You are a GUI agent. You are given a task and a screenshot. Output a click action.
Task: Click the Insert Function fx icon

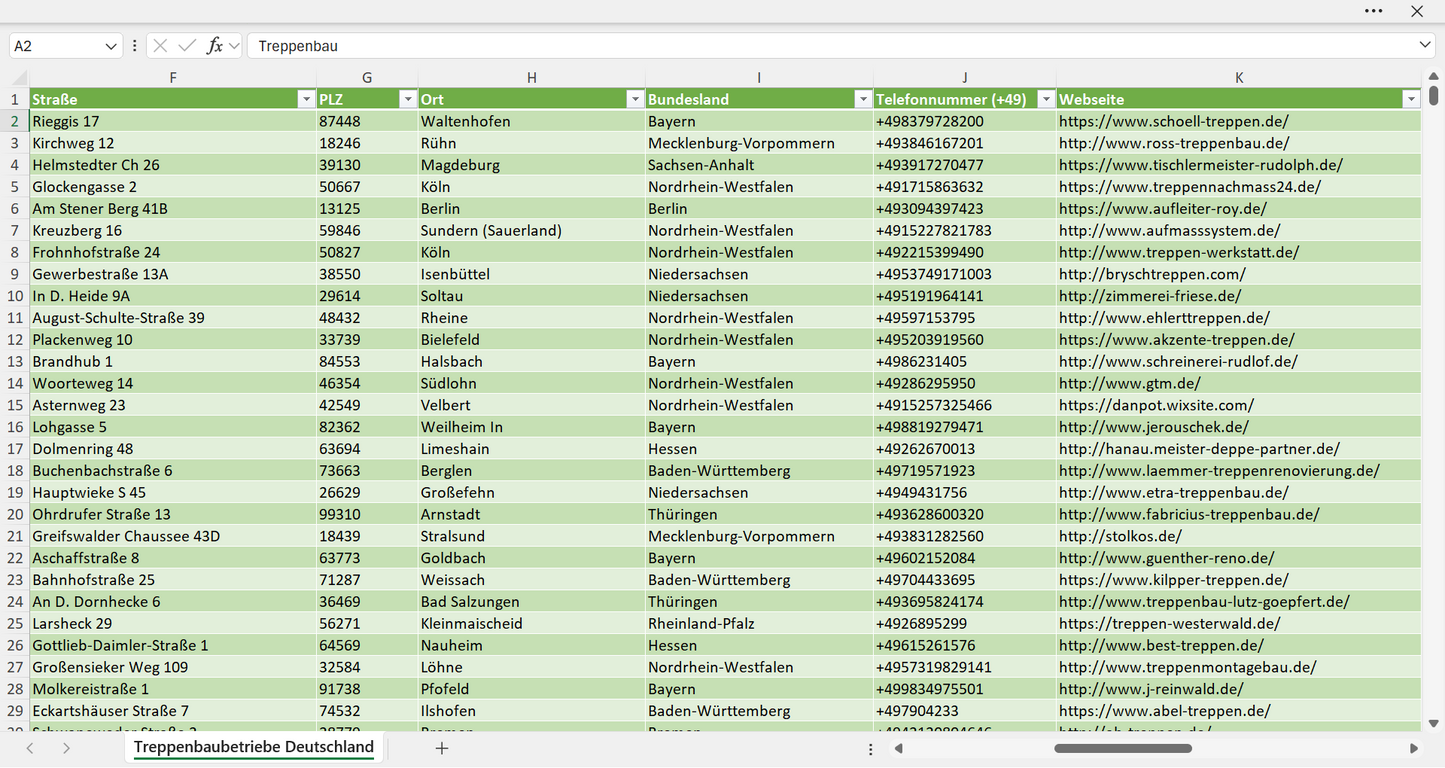214,46
